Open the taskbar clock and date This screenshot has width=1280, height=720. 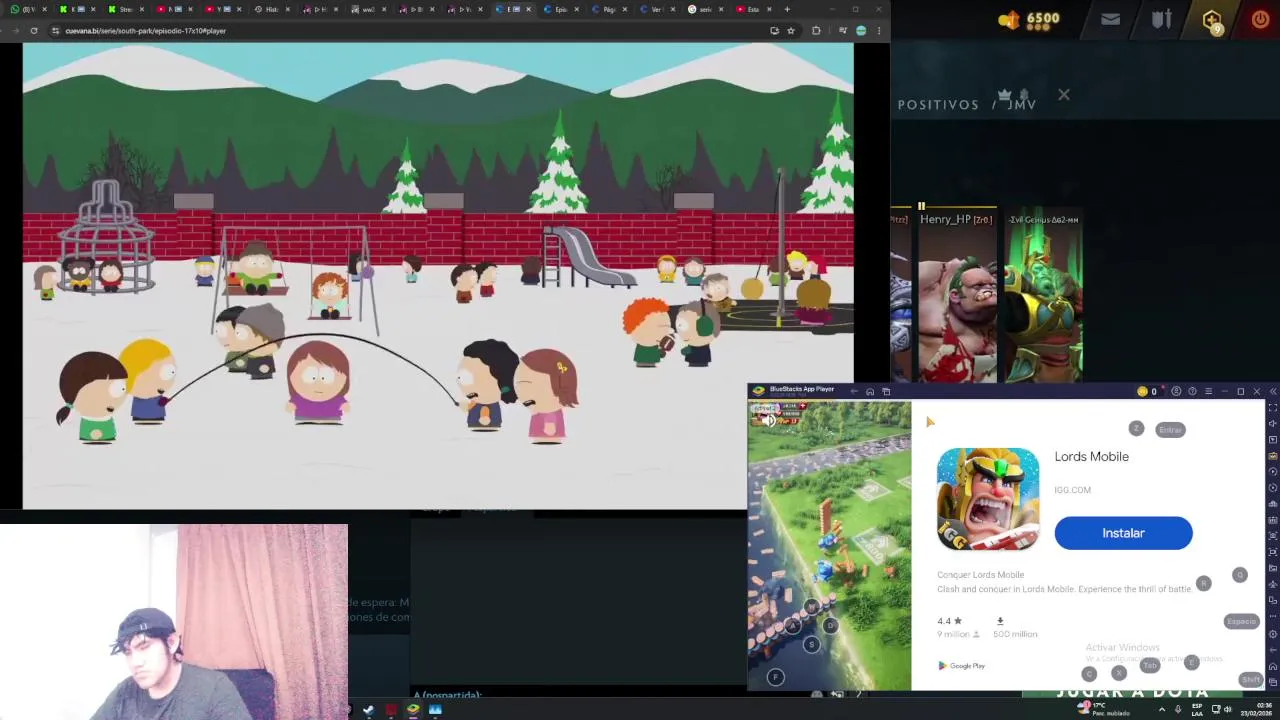point(1258,709)
